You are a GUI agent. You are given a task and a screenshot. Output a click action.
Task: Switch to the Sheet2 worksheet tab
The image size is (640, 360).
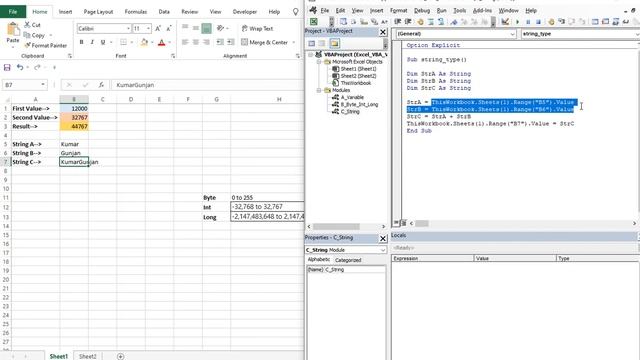pyautogui.click(x=88, y=356)
